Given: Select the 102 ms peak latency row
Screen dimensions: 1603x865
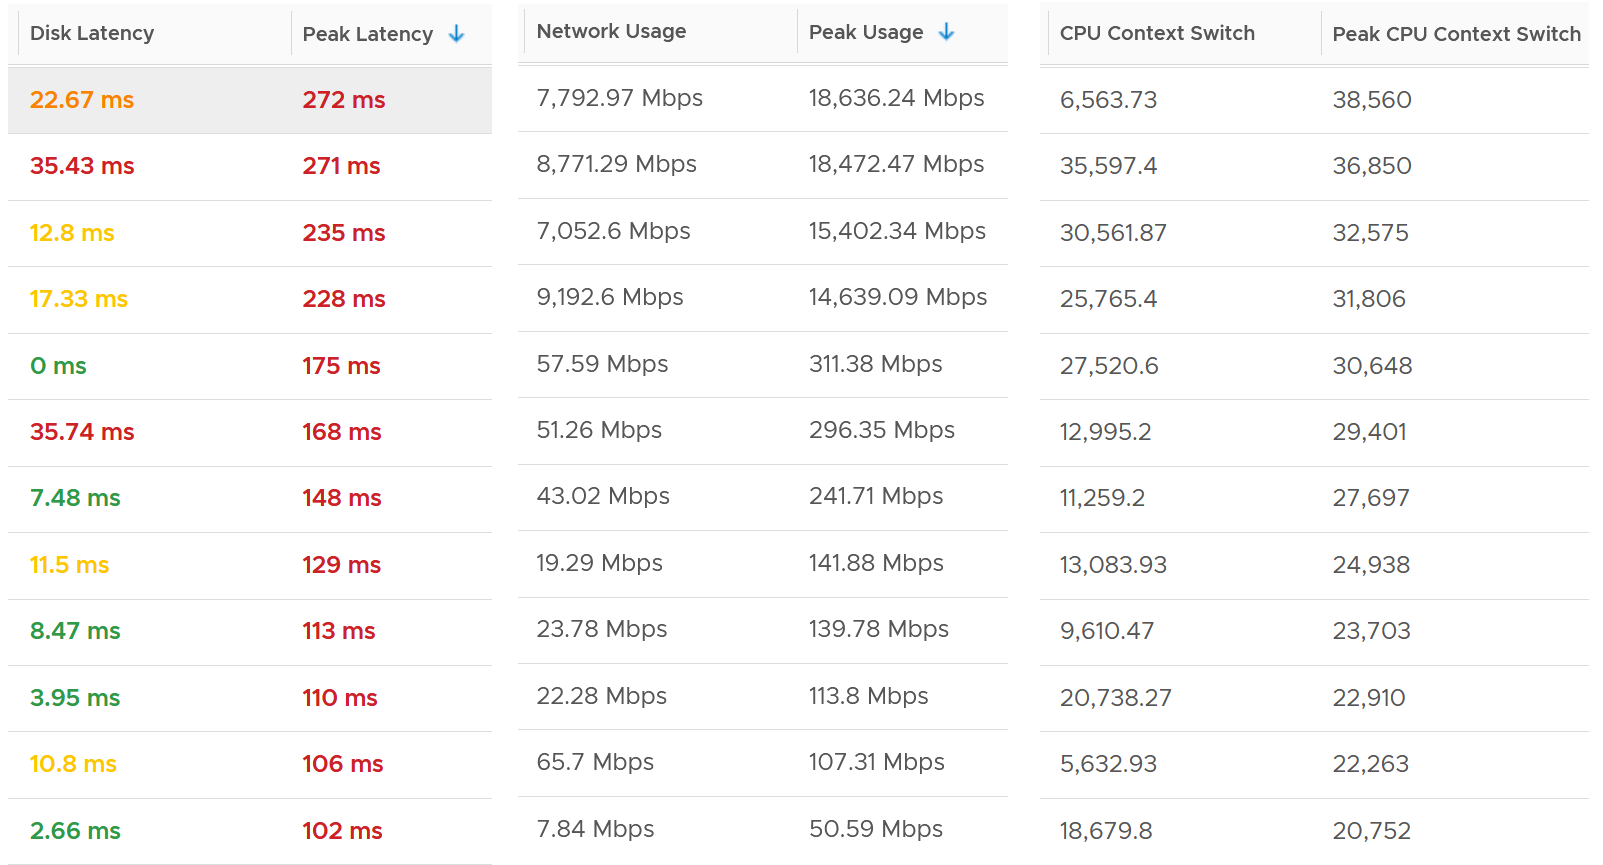Looking at the screenshot, I should pyautogui.click(x=250, y=832).
